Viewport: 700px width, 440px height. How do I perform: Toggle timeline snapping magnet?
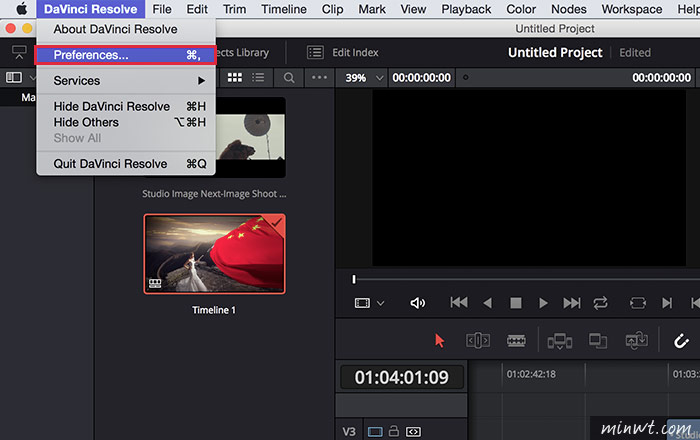click(x=681, y=341)
